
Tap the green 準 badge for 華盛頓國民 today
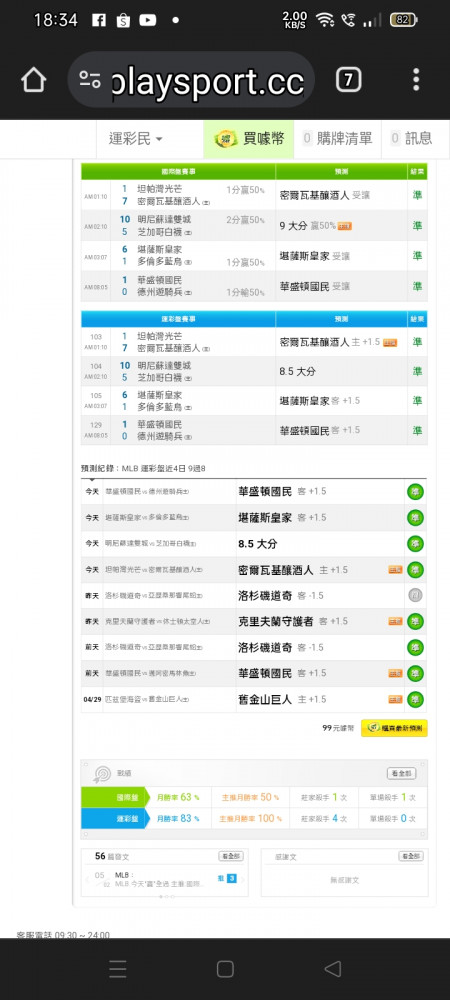click(x=416, y=492)
